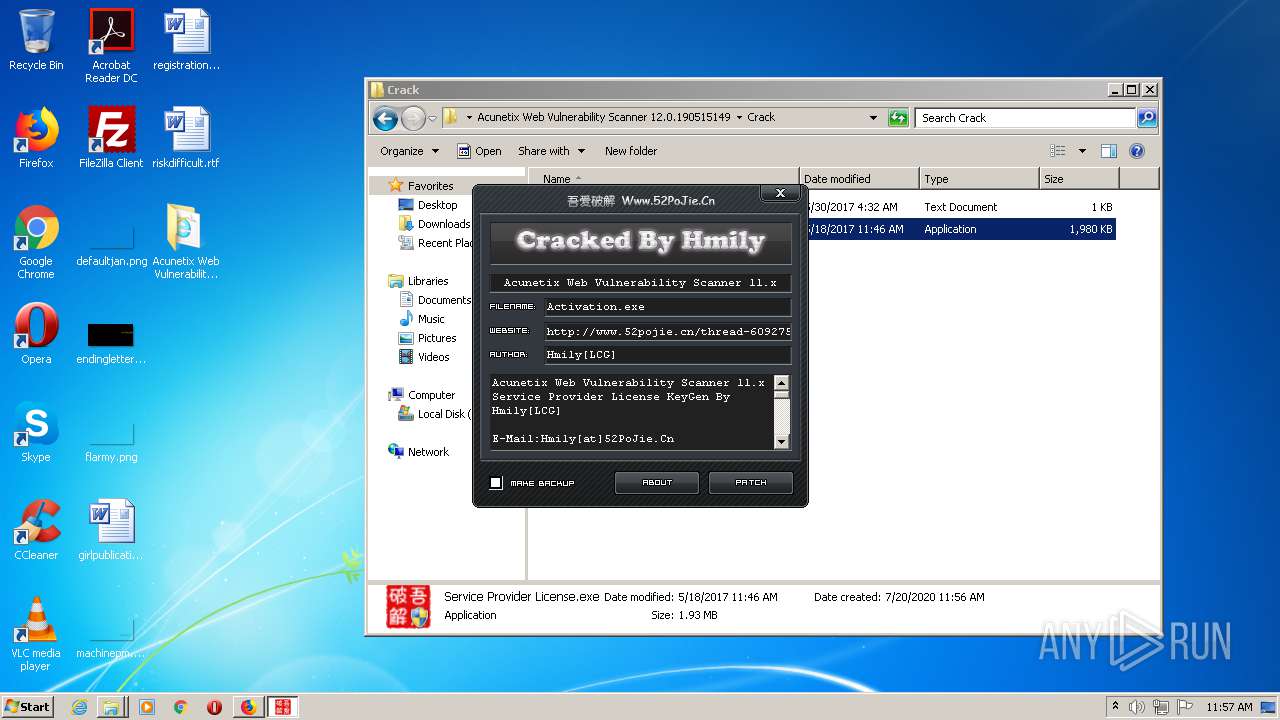Open the Recycle Bin desktop icon
The width and height of the screenshot is (1280, 720).
[x=36, y=40]
